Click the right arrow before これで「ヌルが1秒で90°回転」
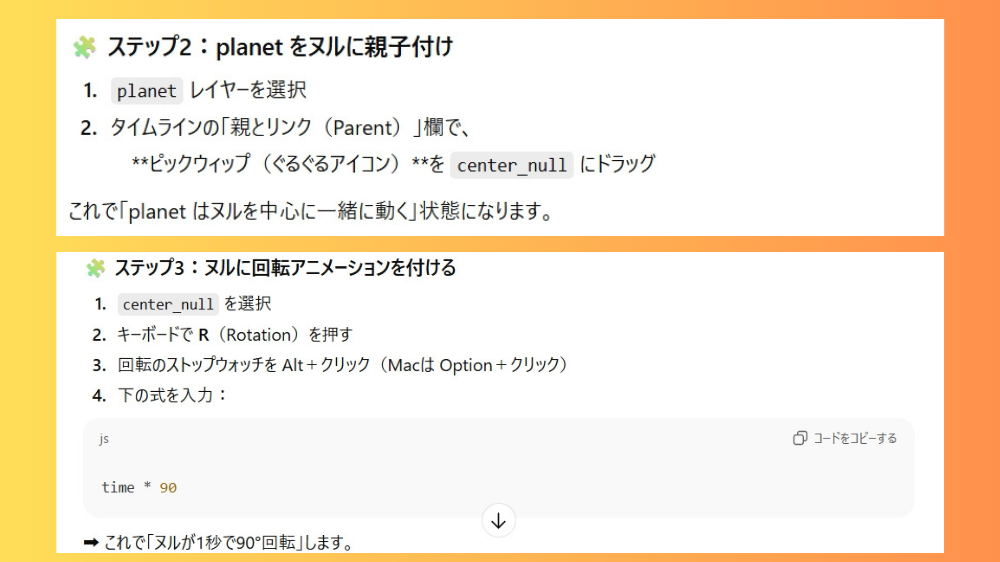 (91, 543)
